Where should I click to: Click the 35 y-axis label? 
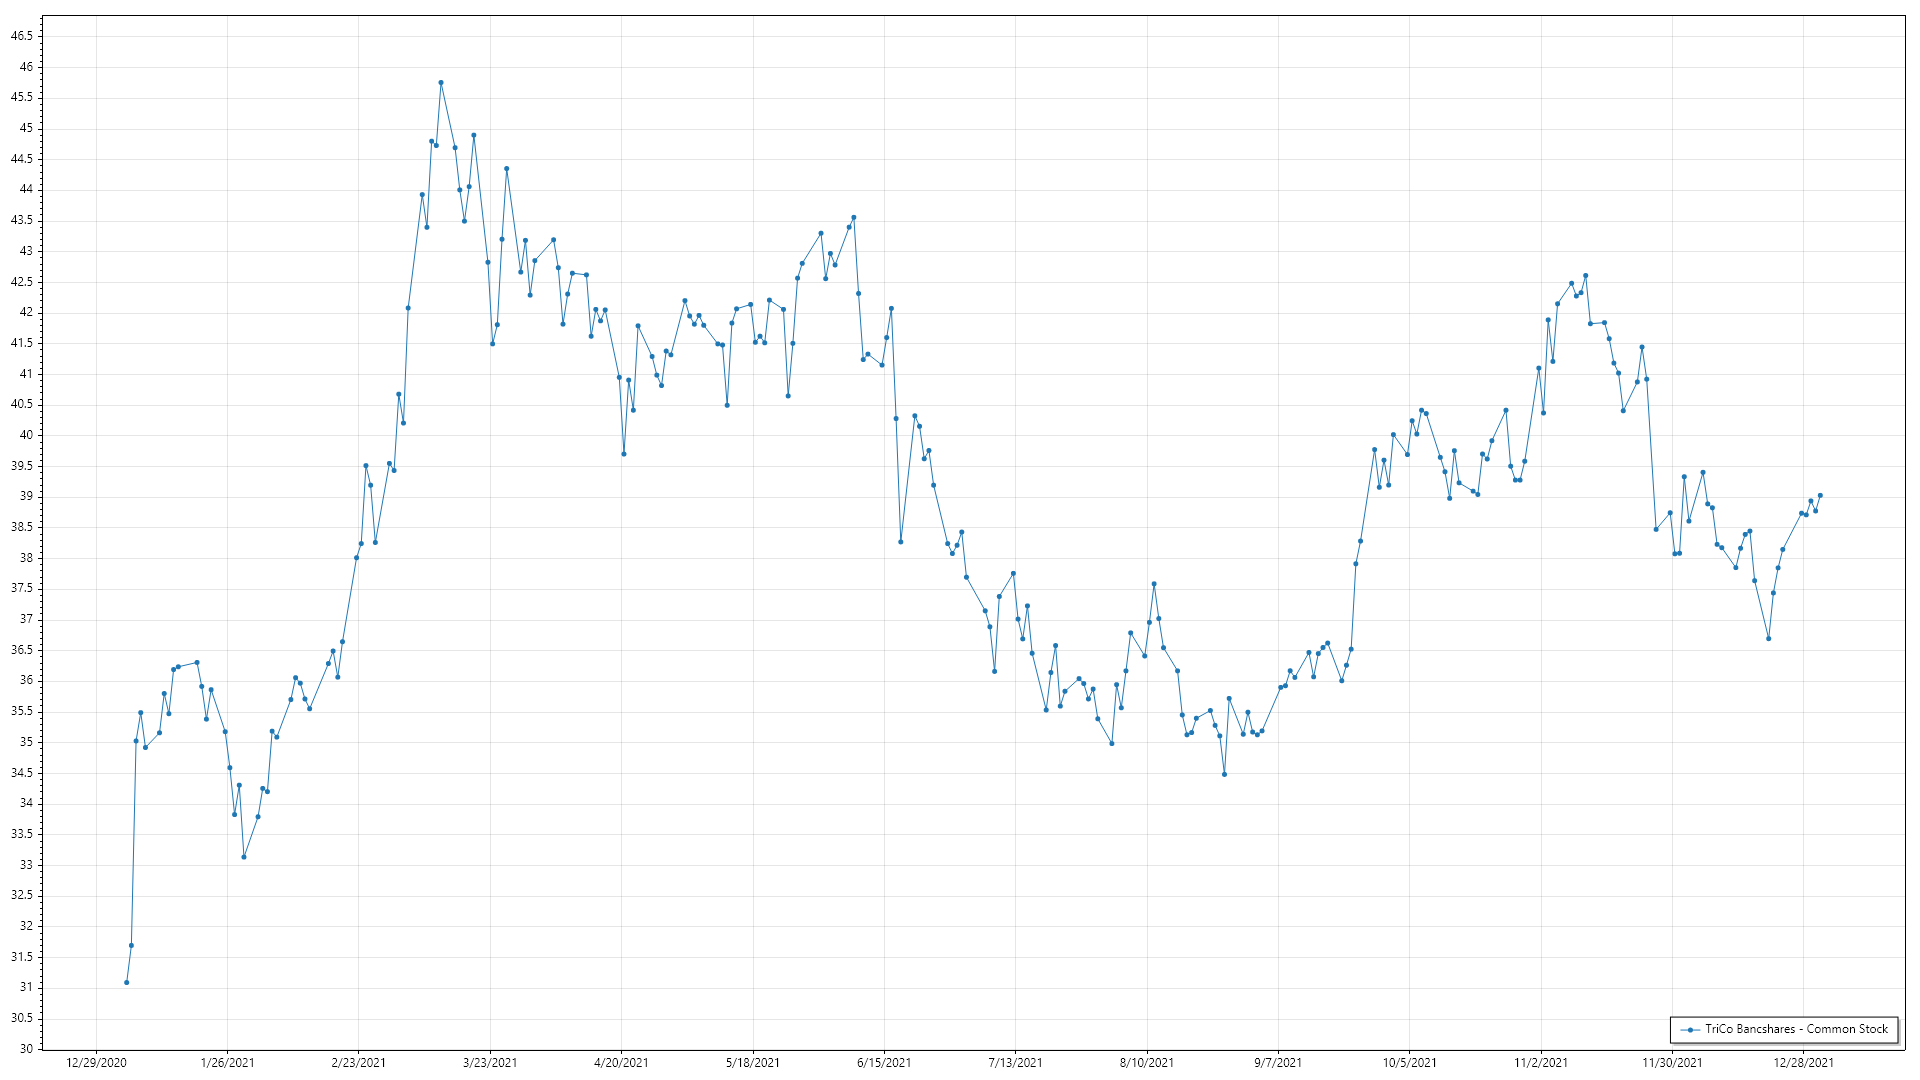(x=26, y=742)
